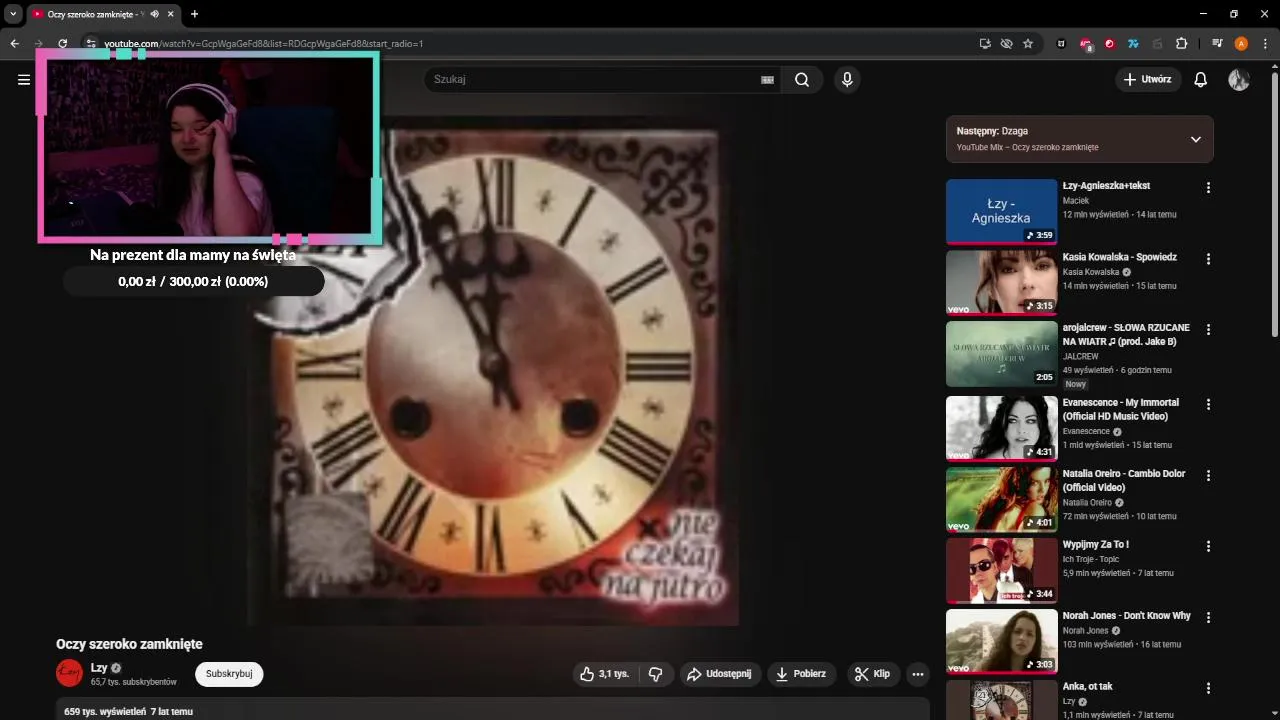
Task: Click the video title Oczy szeroko zamknięte
Action: point(129,644)
